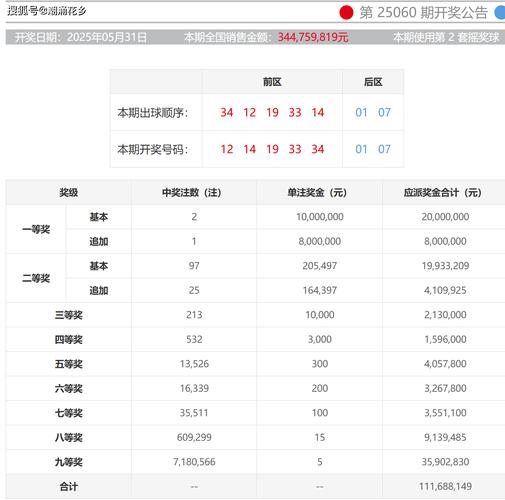Image resolution: width=505 pixels, height=500 pixels.
Task: Select the 三等奖 row label
Action: (x=69, y=315)
